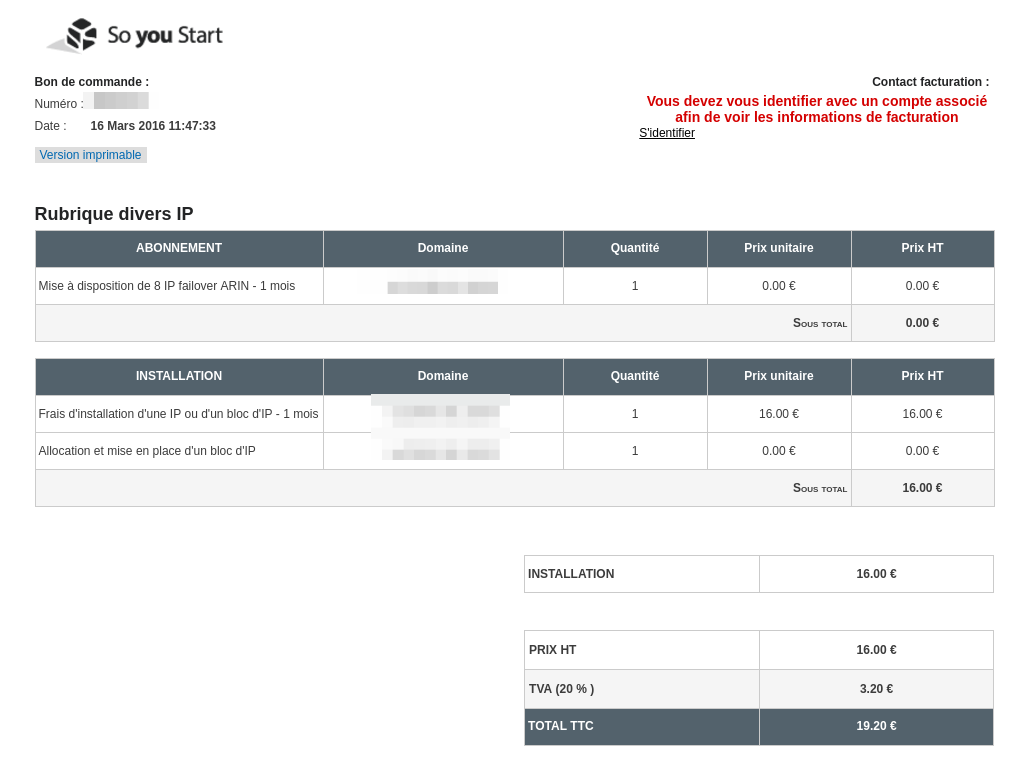Select the PRIX HT summary row label
The image size is (1016, 758).
[552, 650]
